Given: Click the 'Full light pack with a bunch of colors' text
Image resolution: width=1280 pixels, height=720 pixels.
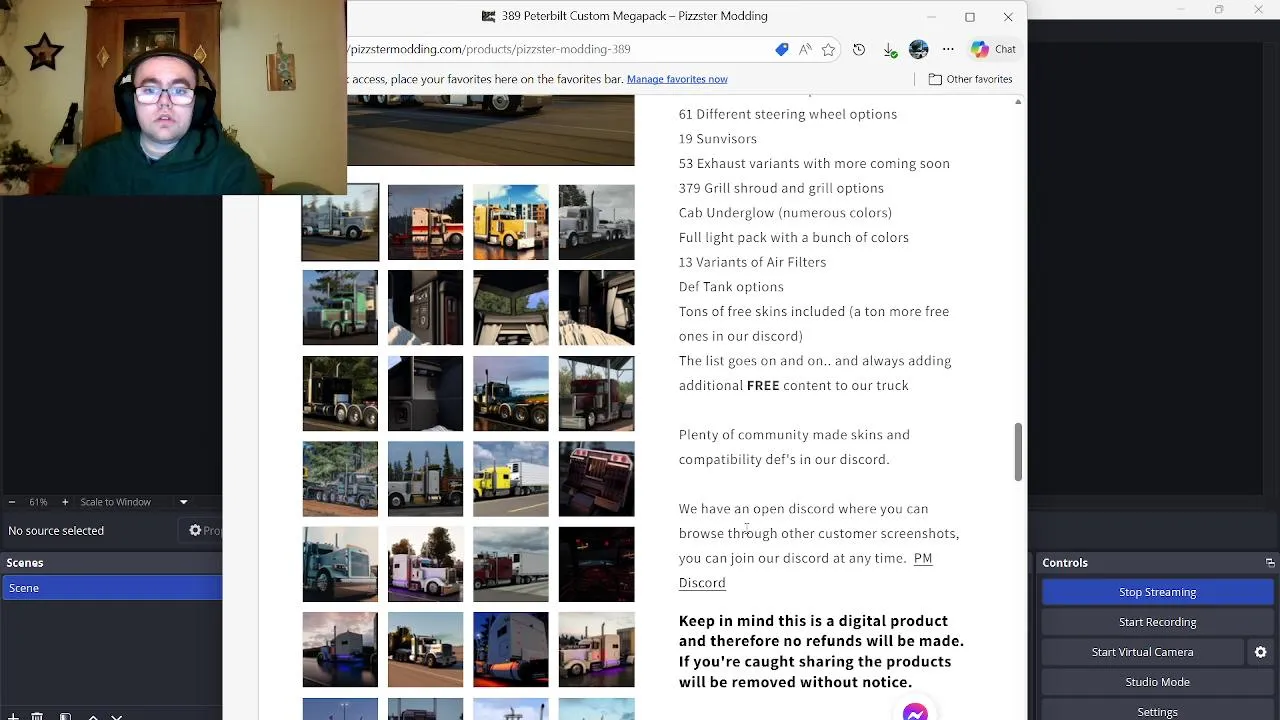Looking at the screenshot, I should [794, 237].
